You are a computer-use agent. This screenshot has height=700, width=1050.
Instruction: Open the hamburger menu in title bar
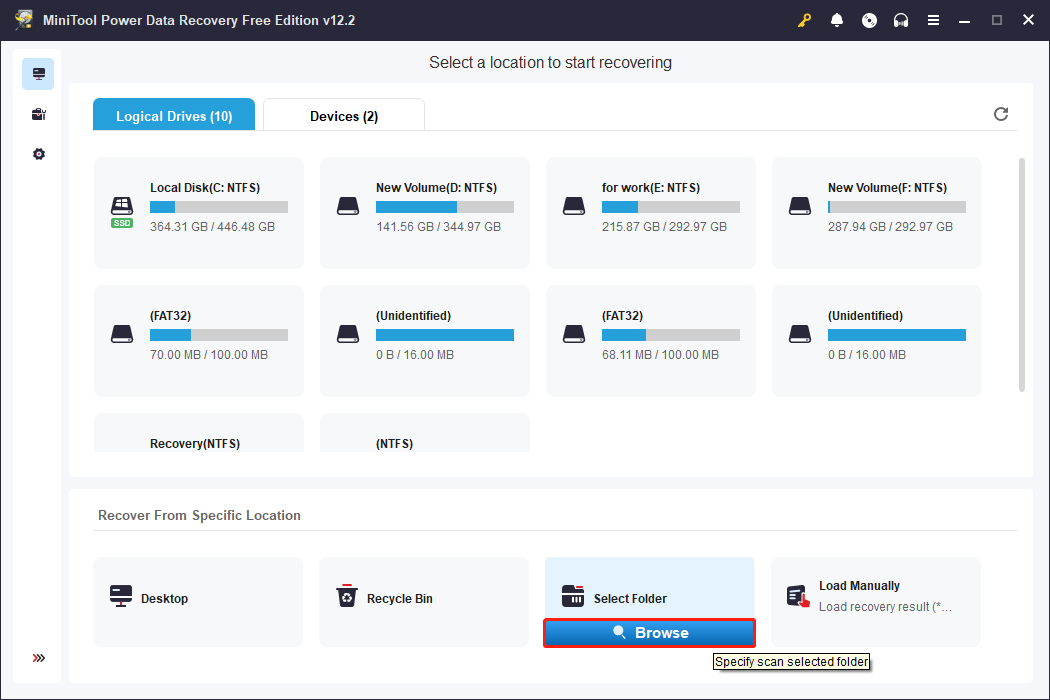[x=933, y=20]
